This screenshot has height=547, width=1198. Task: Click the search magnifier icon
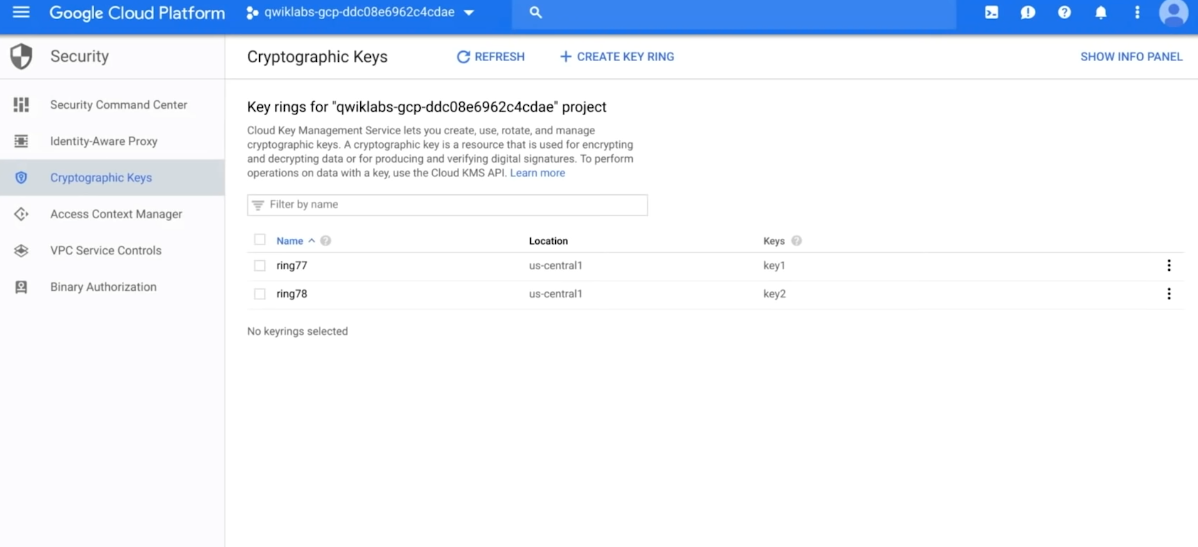536,12
